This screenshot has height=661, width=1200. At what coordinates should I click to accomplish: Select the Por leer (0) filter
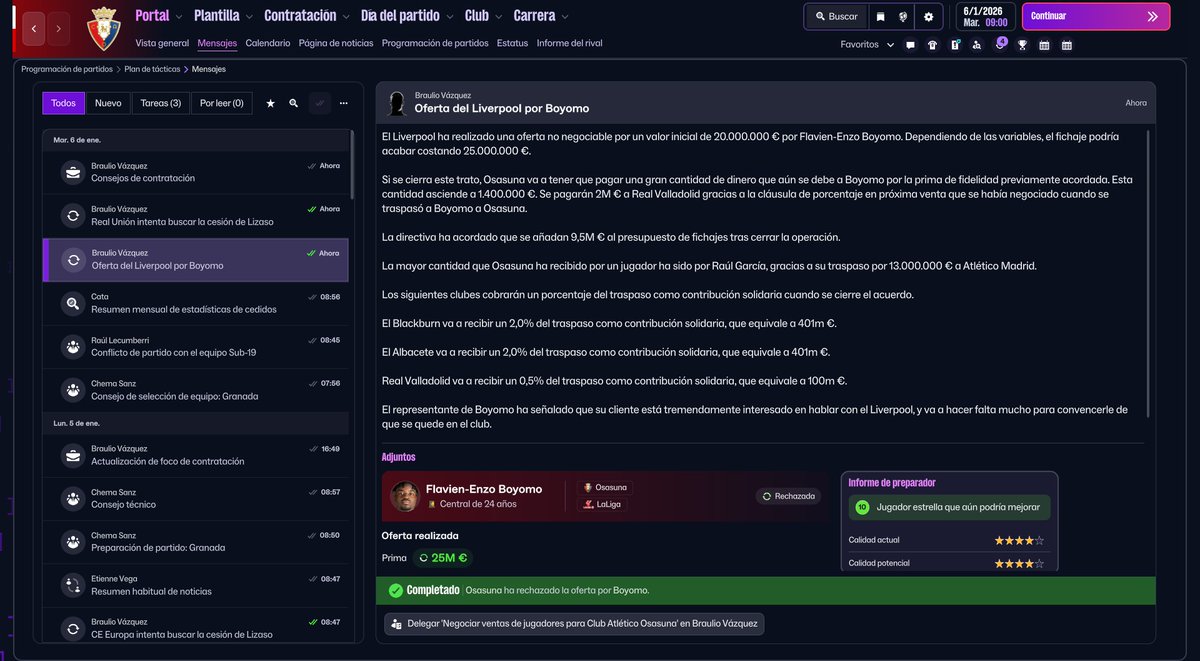[x=222, y=103]
